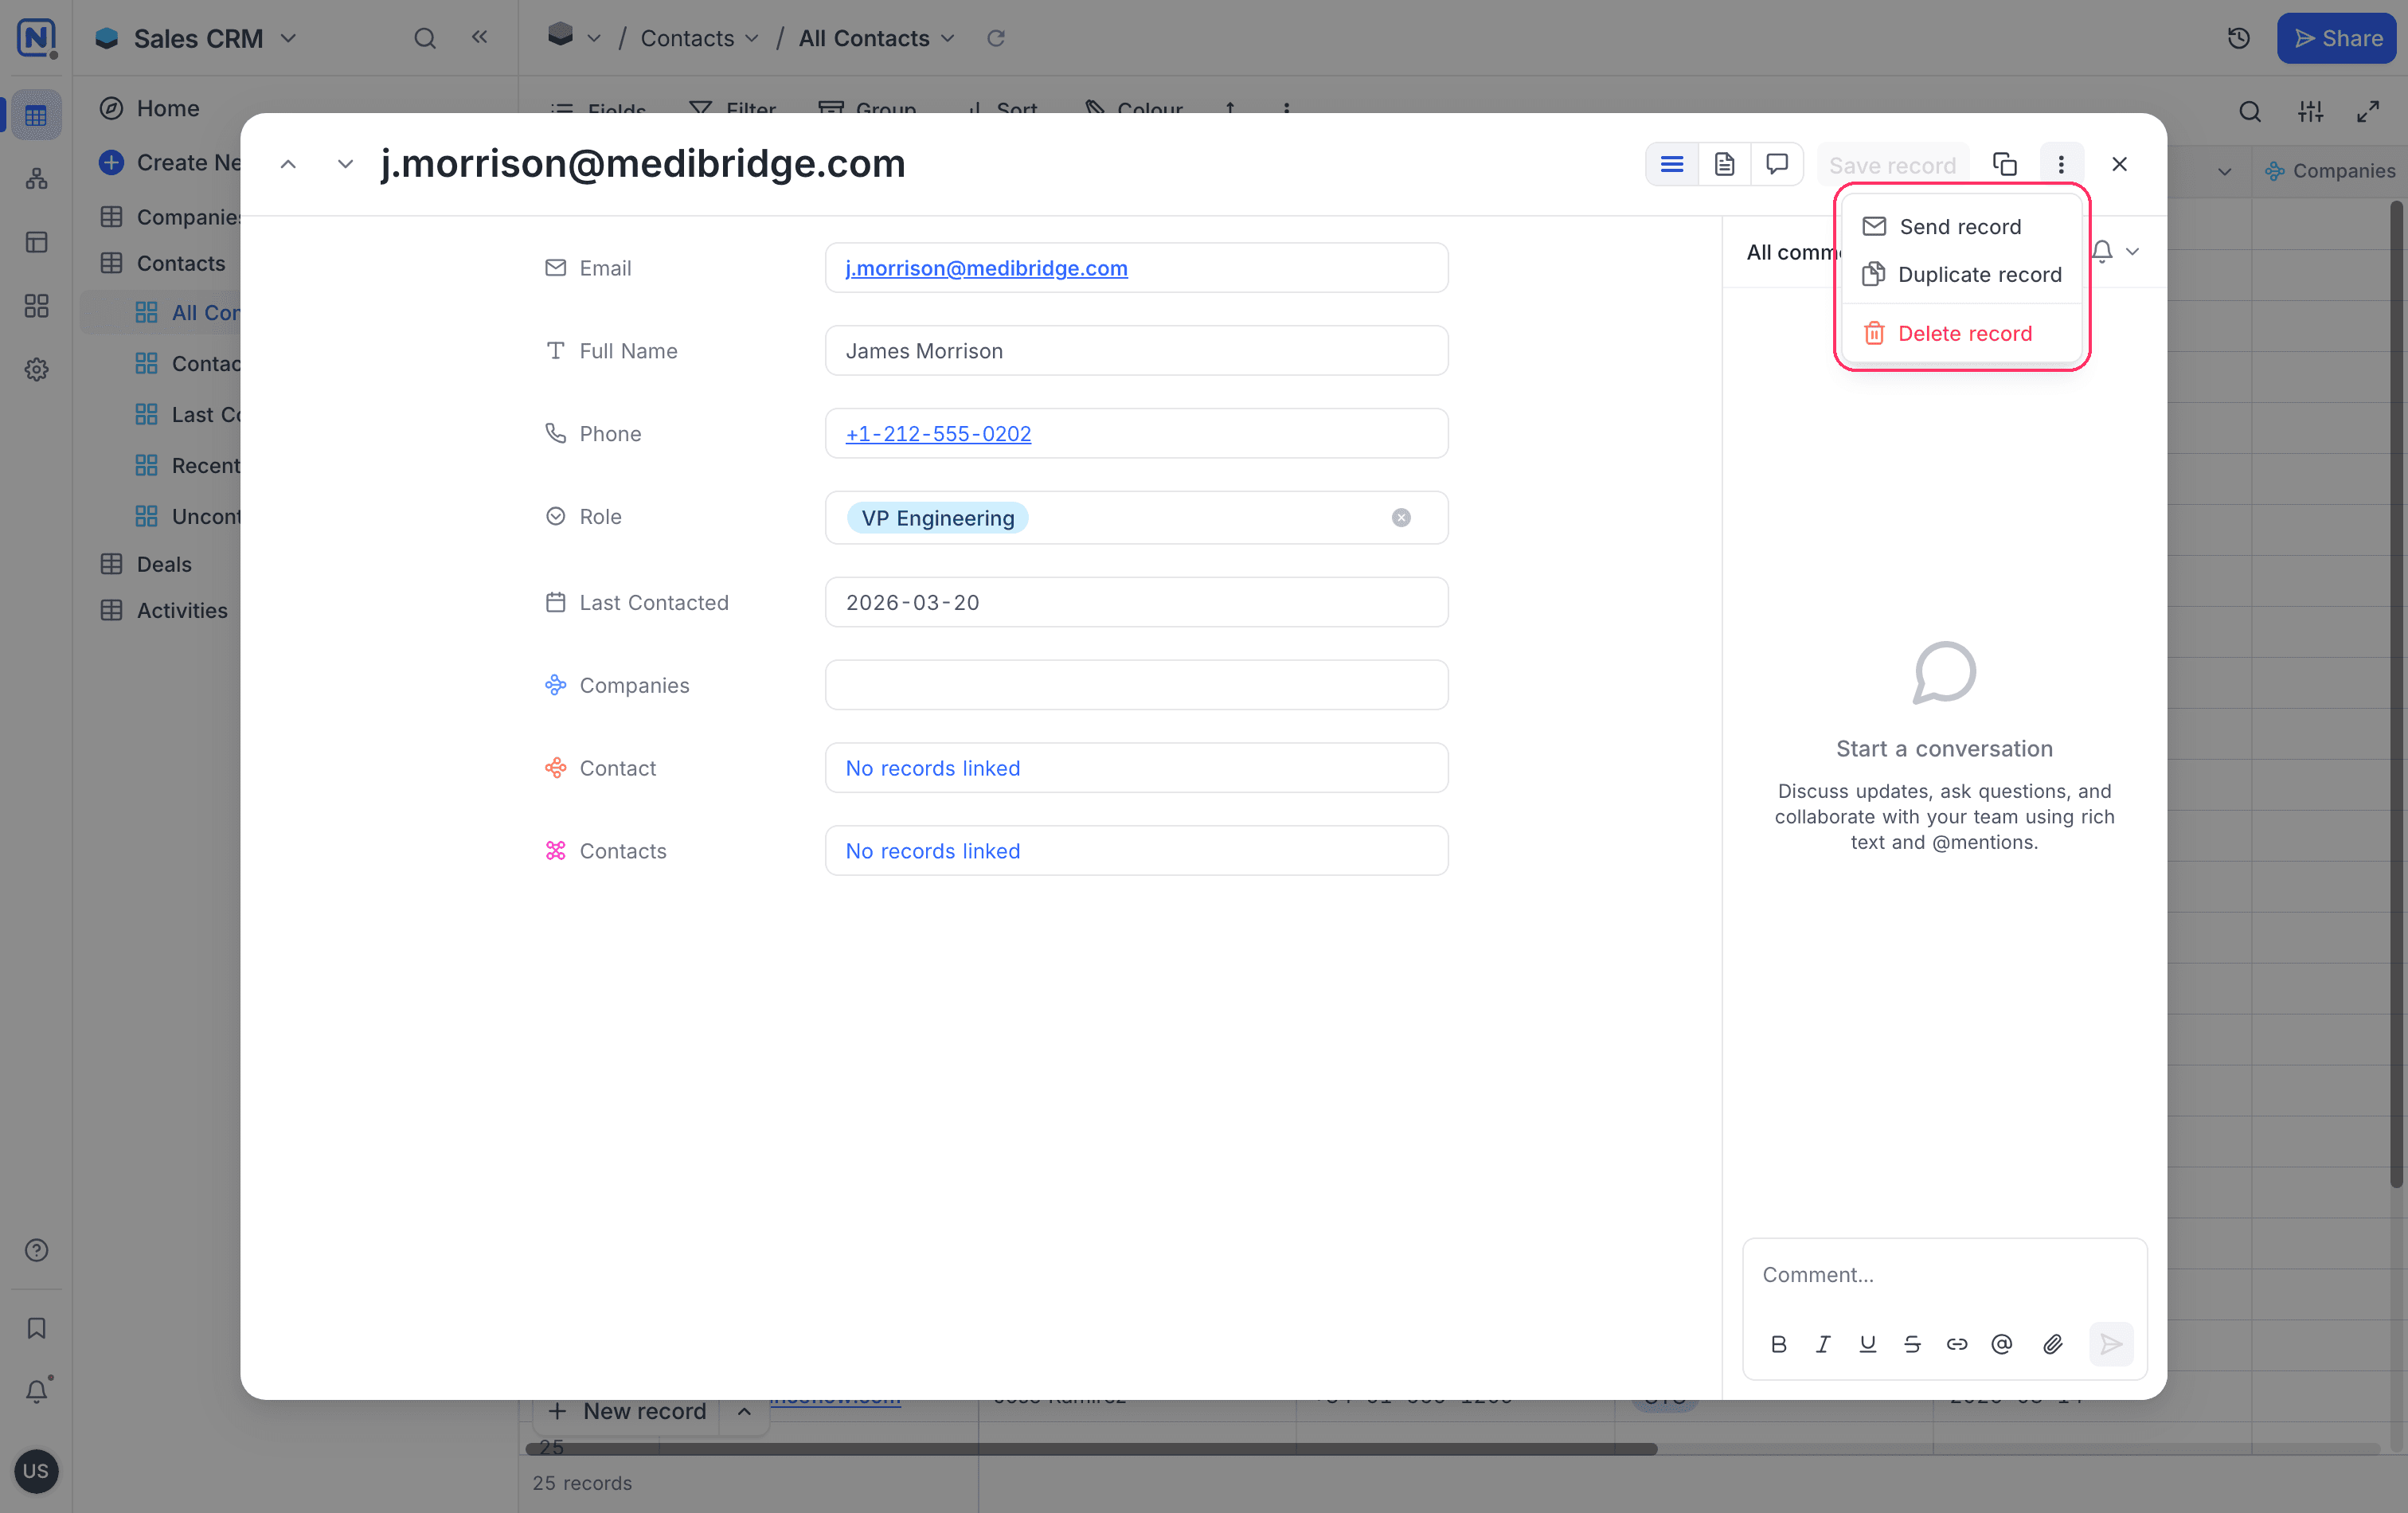Image resolution: width=2408 pixels, height=1513 pixels.
Task: Open Contacts breadcrumb dropdown
Action: coord(699,39)
